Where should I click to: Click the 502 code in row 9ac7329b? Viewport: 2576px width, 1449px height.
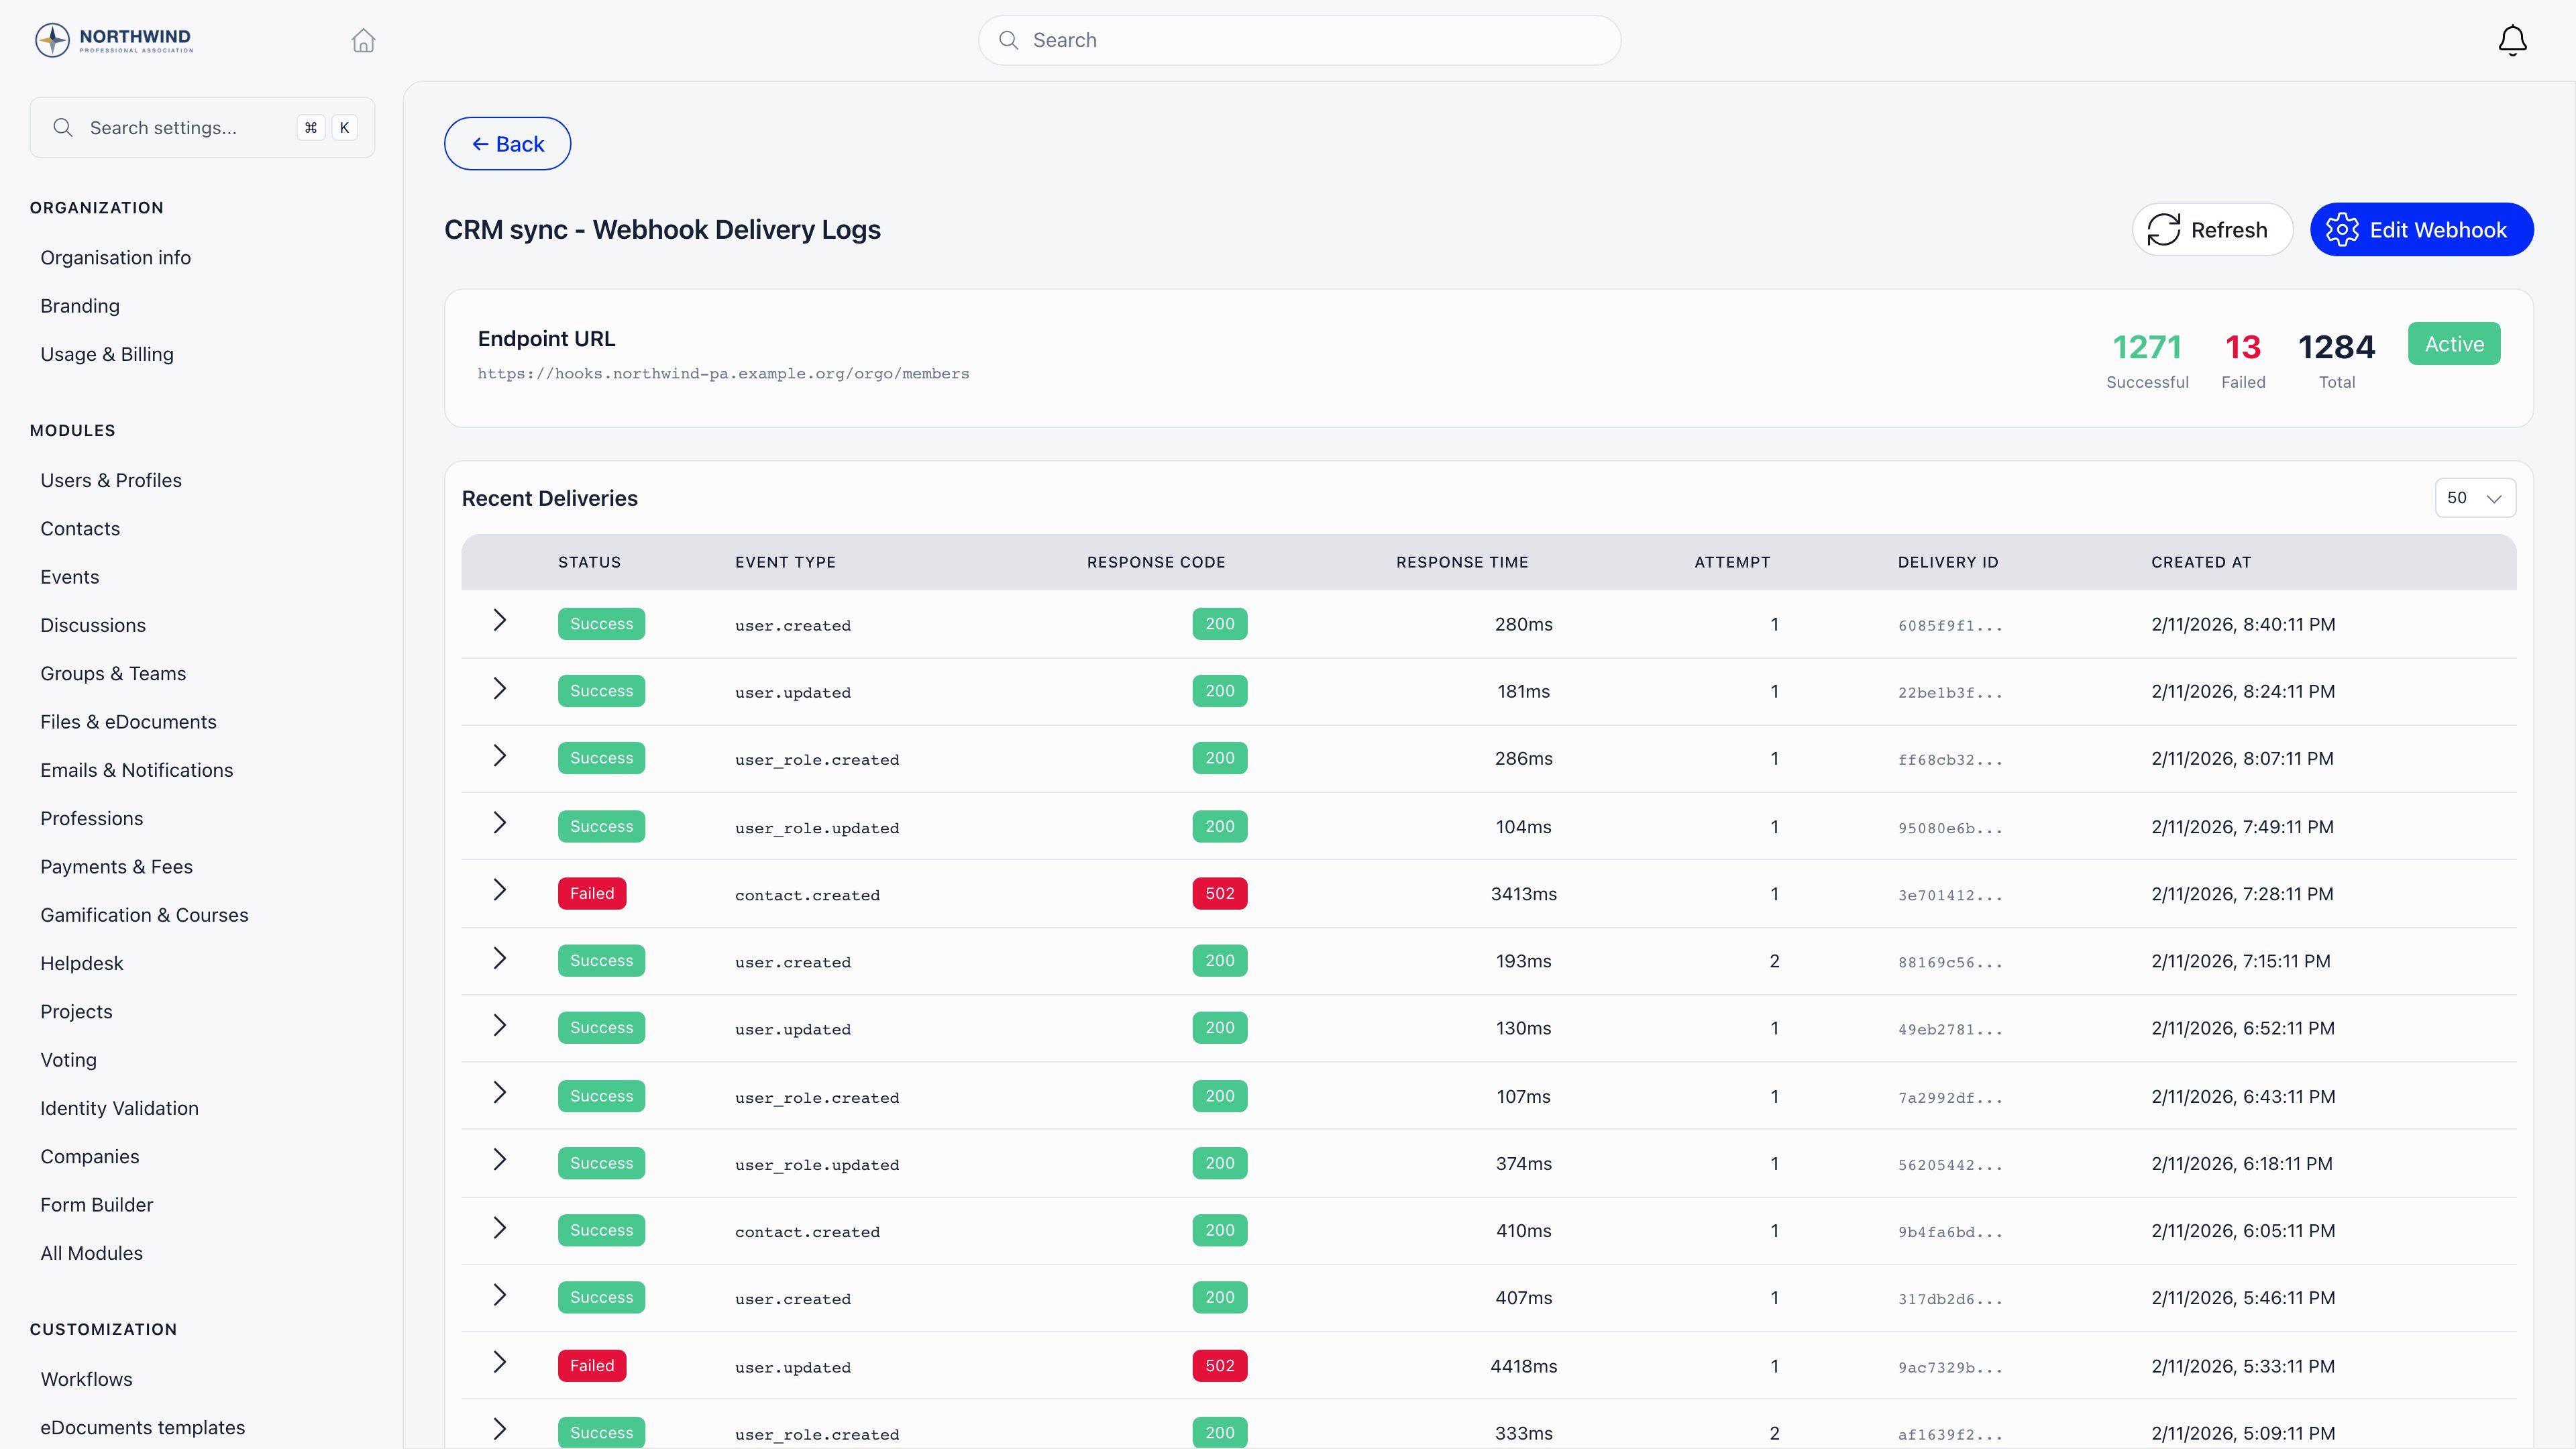coord(1219,1365)
